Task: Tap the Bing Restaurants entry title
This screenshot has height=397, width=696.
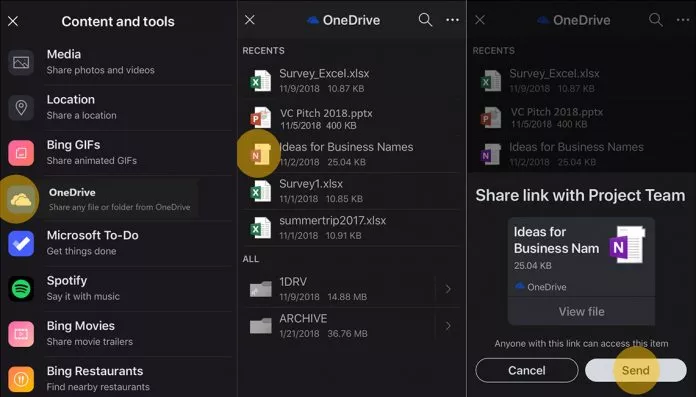Action: click(95, 371)
